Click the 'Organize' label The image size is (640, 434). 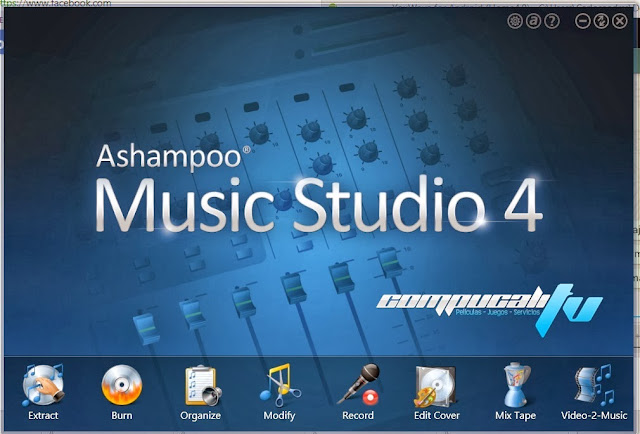[200, 416]
